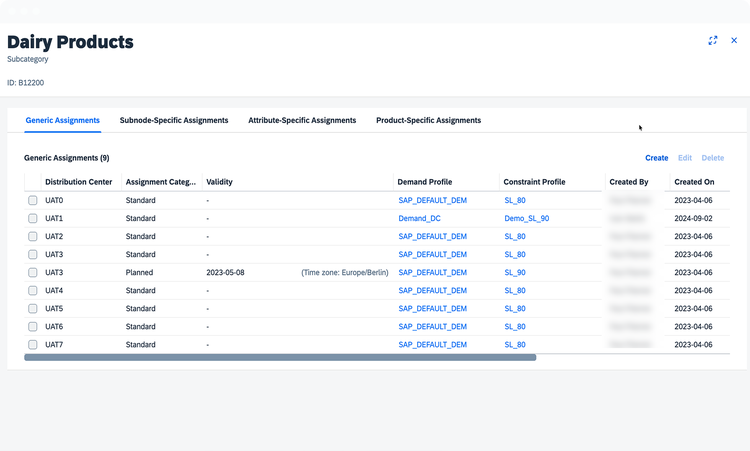Click the ID: B12200 text
This screenshot has width=750, height=451.
(x=25, y=83)
